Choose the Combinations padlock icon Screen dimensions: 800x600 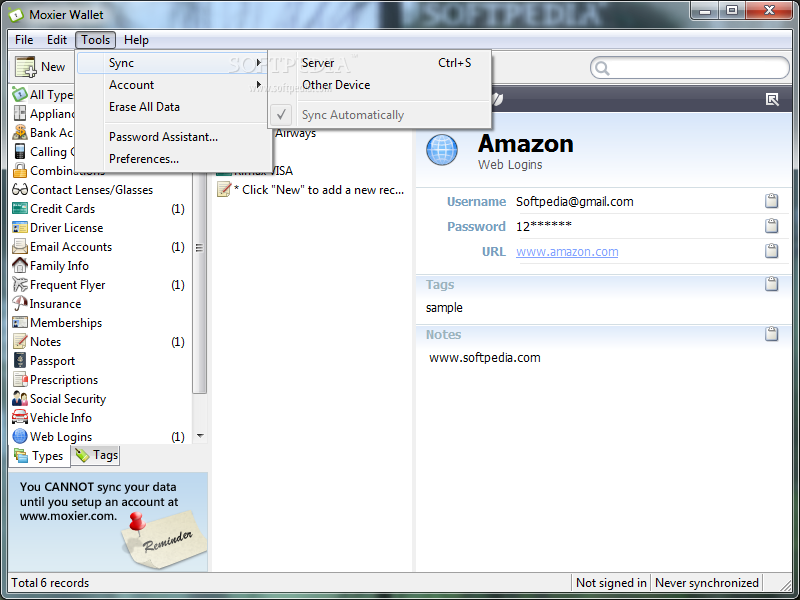20,170
